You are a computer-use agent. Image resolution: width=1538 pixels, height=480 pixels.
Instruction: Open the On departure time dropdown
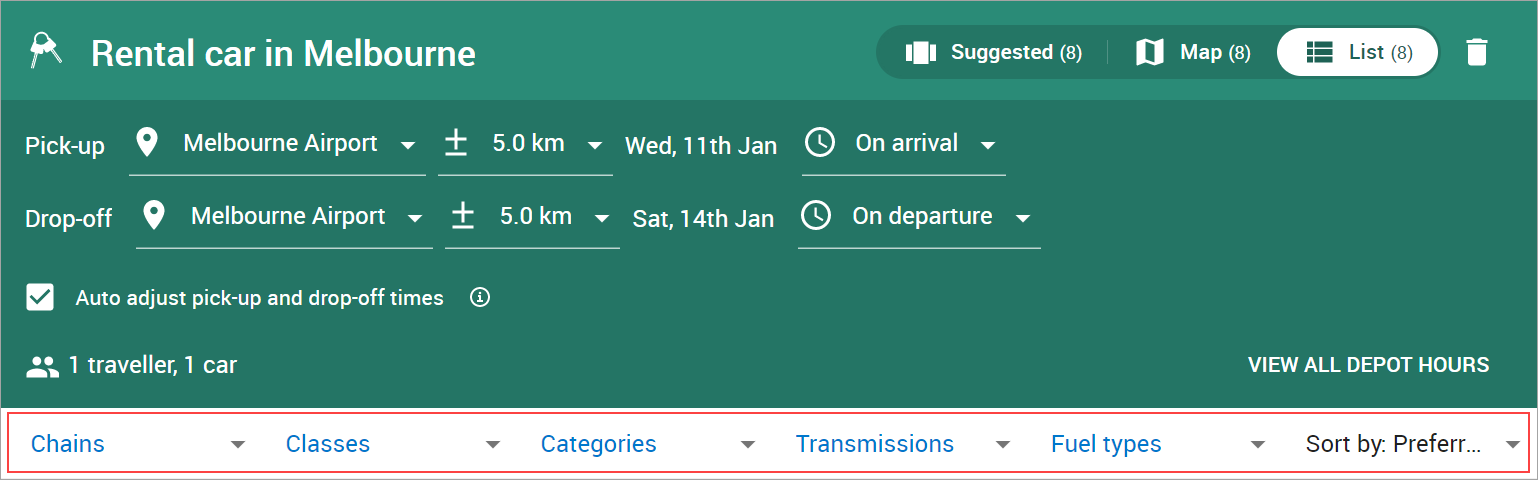(919, 218)
